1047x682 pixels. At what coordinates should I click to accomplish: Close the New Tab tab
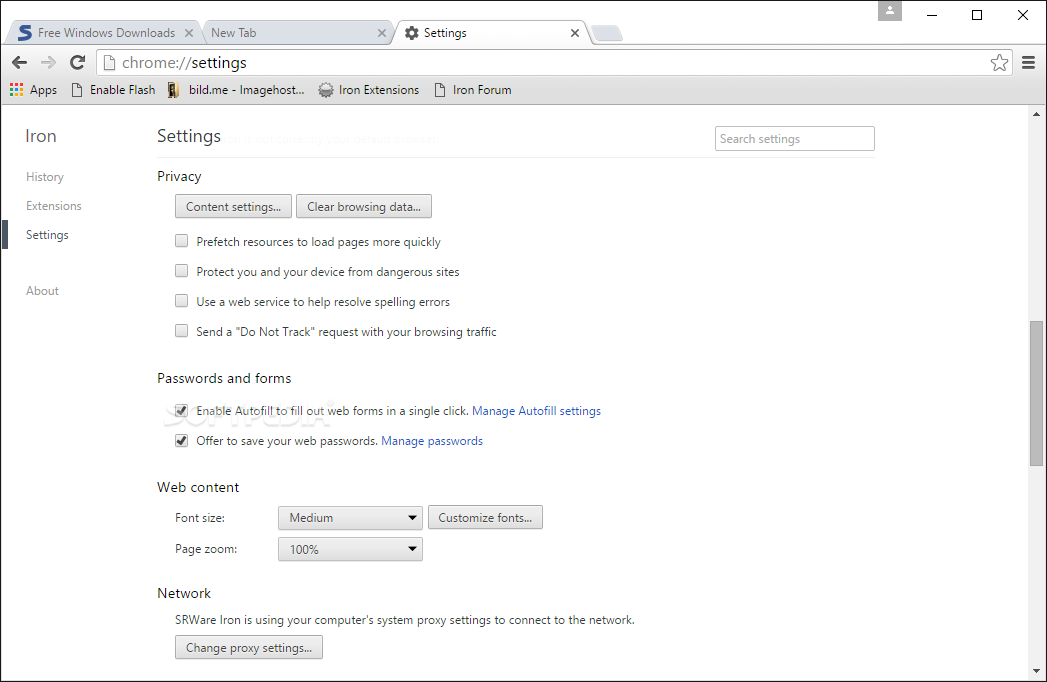381,33
